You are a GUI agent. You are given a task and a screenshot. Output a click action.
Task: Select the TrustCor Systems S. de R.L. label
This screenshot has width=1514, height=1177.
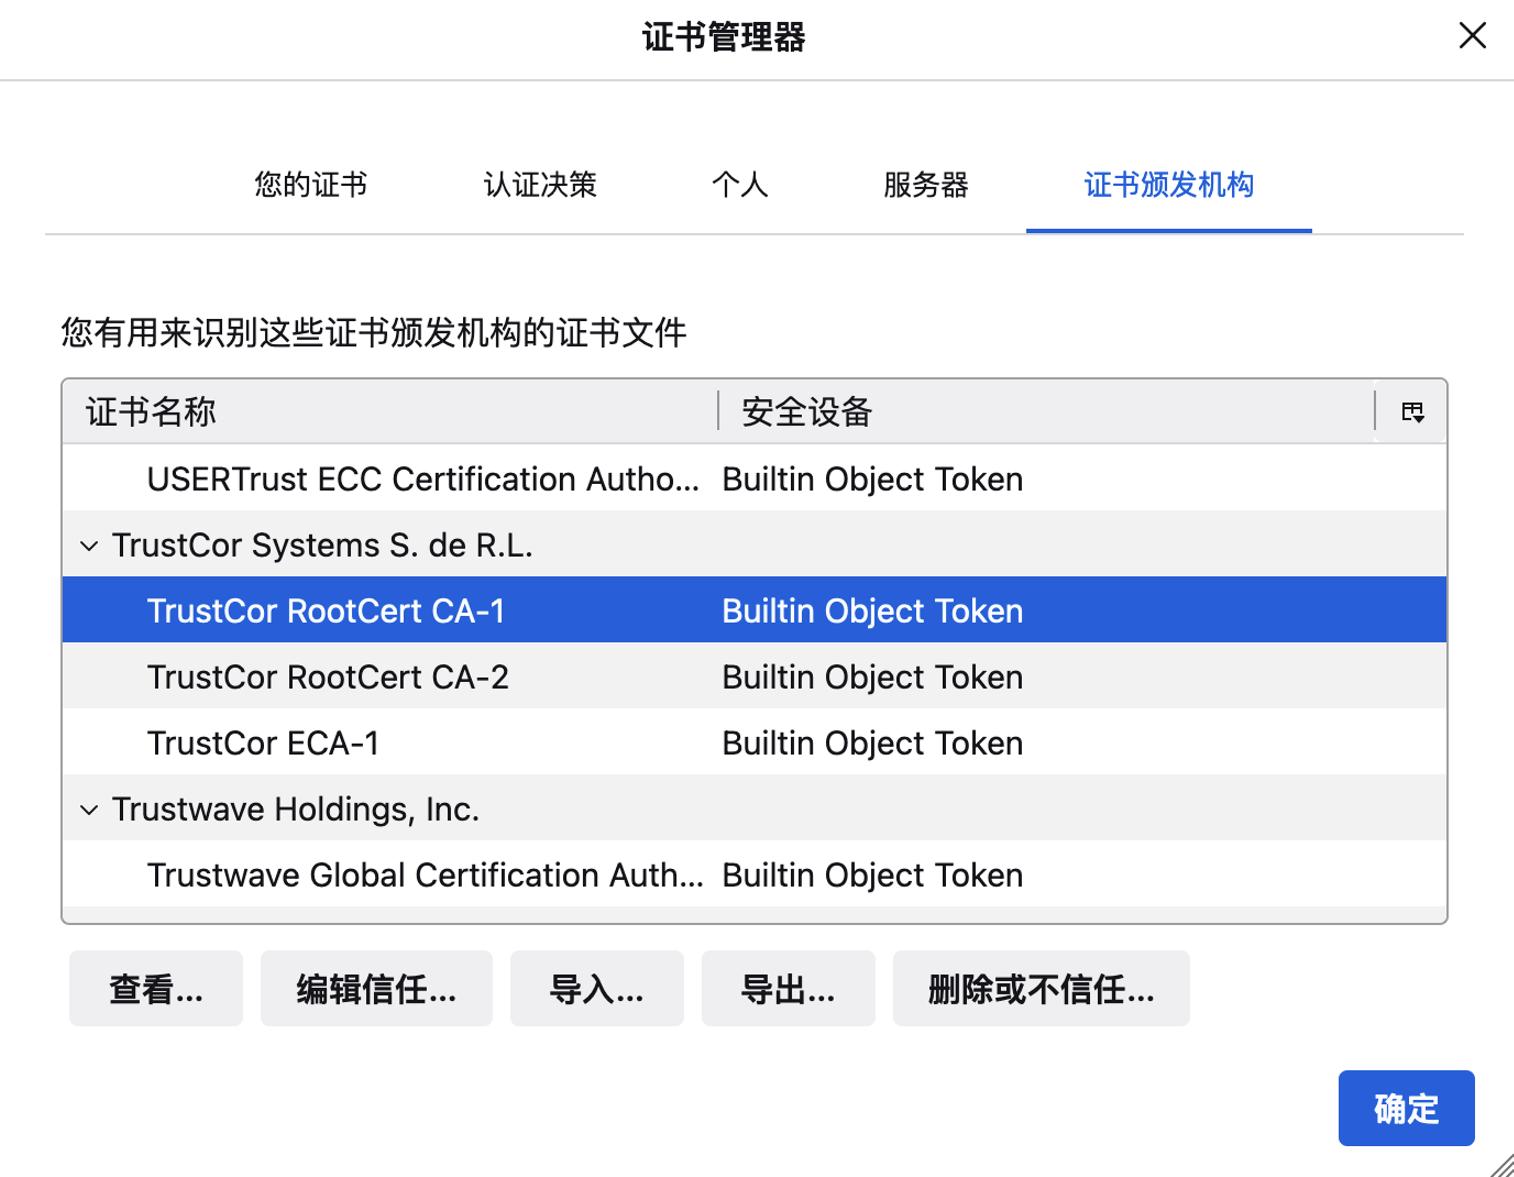pos(322,546)
